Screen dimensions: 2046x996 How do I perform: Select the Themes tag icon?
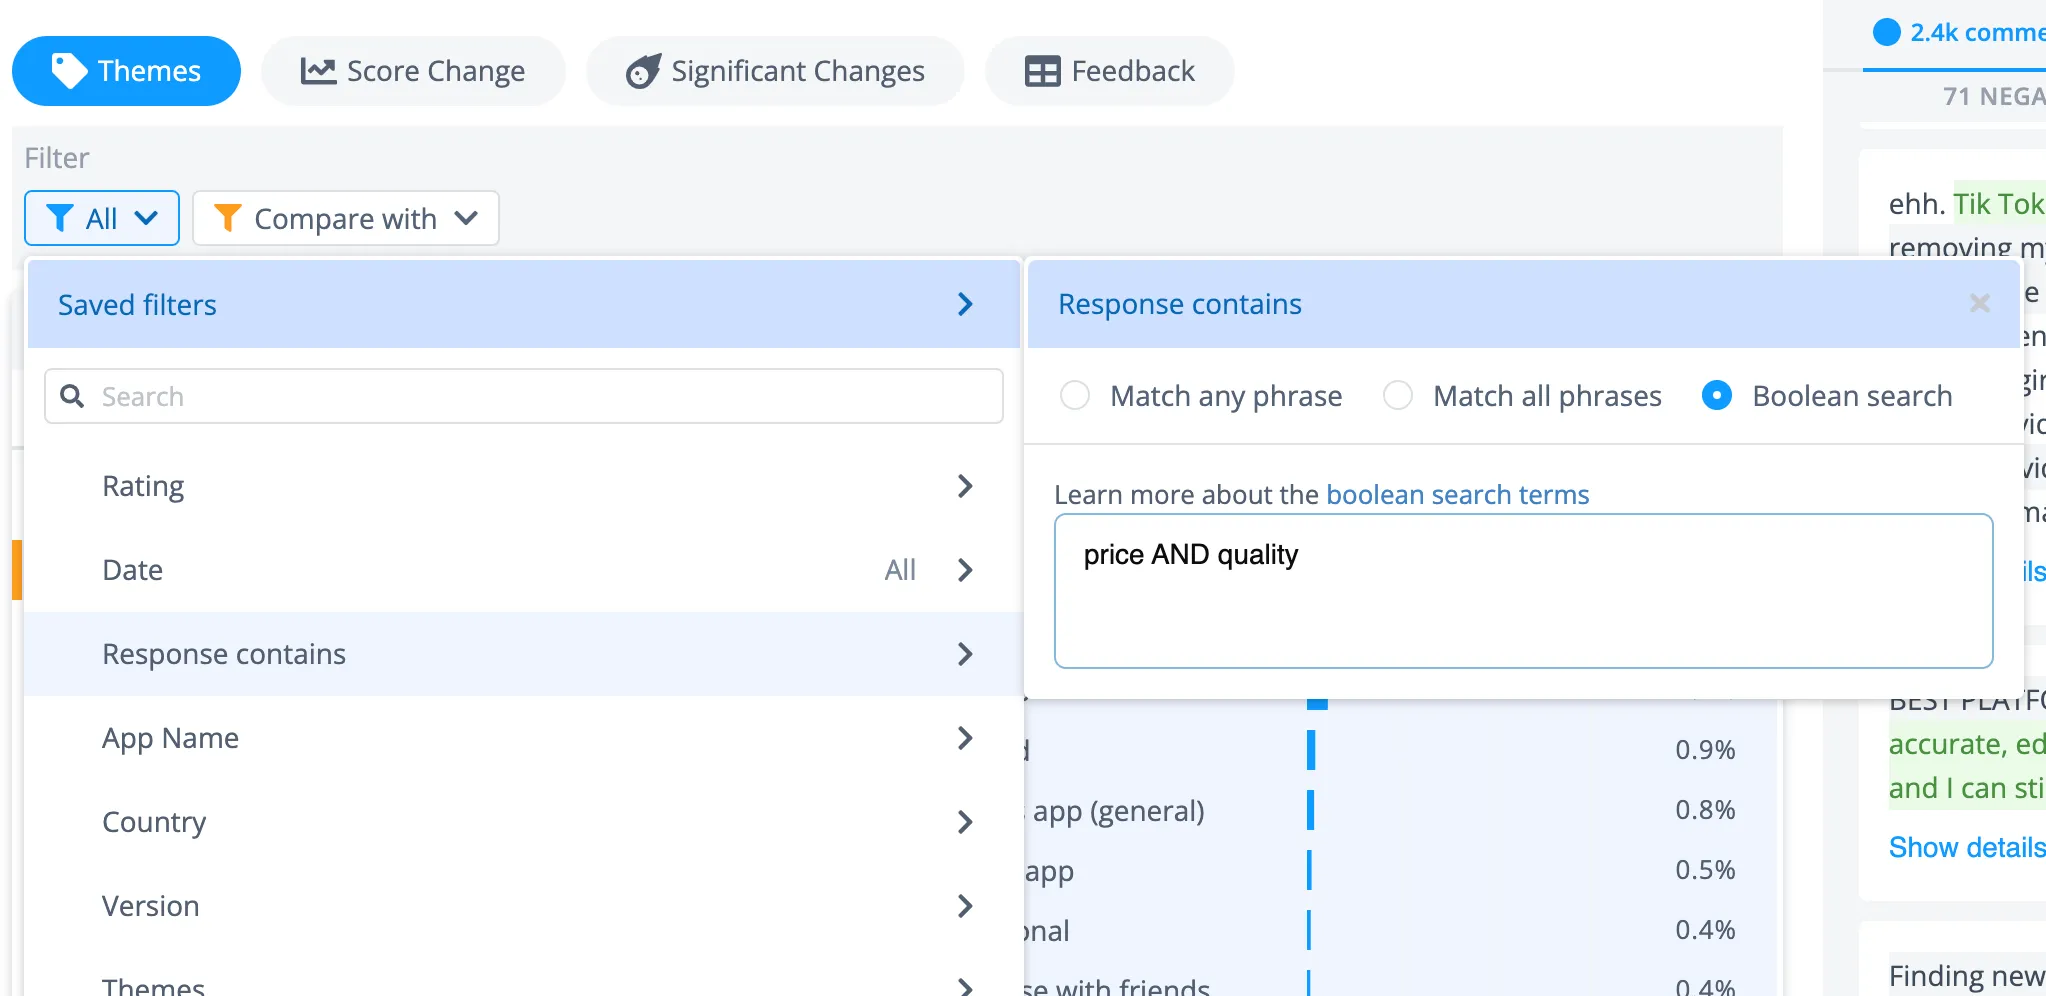point(68,70)
